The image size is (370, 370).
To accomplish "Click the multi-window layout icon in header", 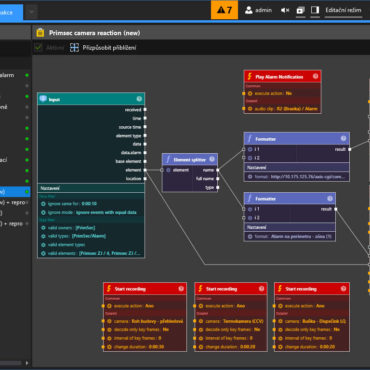I will (x=300, y=10).
